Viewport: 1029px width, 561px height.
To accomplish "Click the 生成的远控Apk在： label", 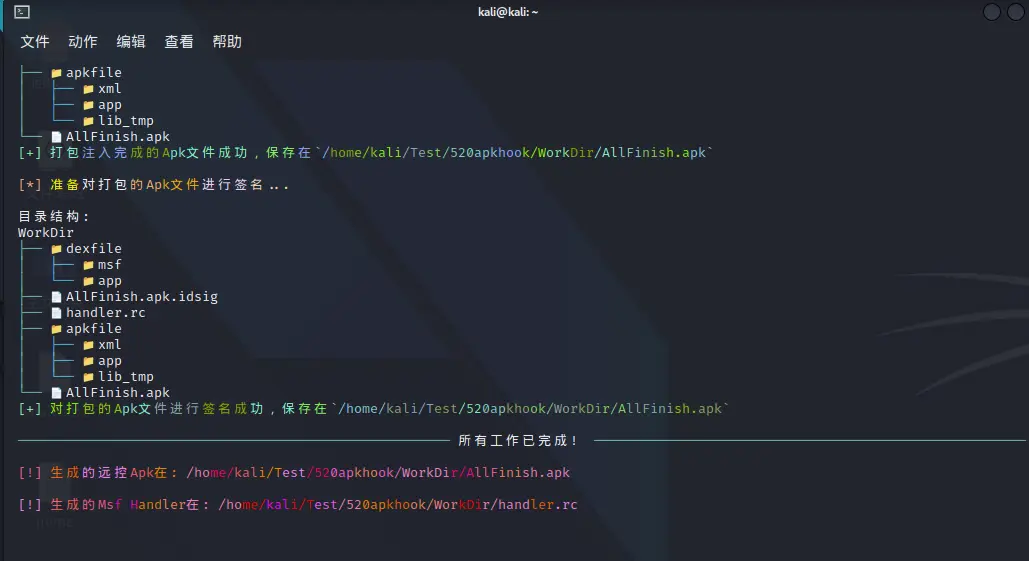I will 114,472.
